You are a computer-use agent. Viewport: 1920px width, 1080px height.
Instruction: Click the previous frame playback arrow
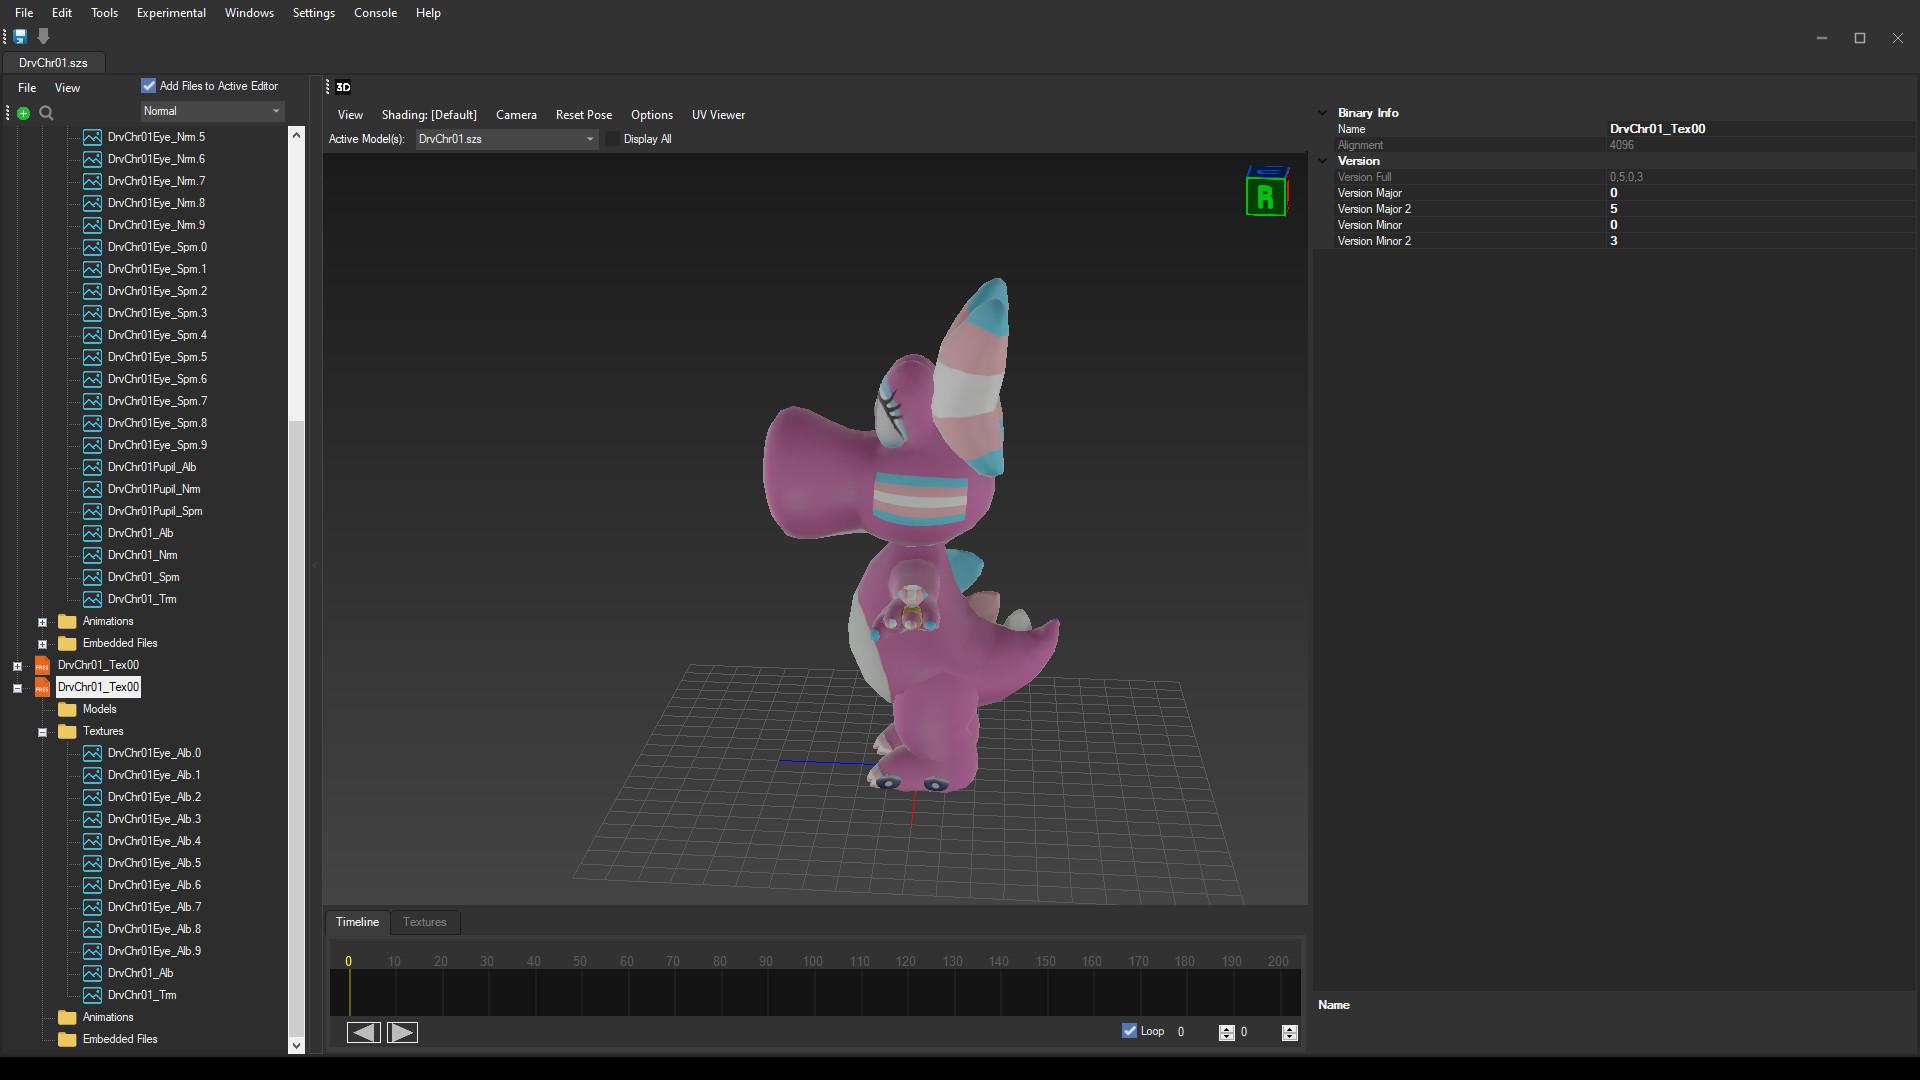(362, 1031)
